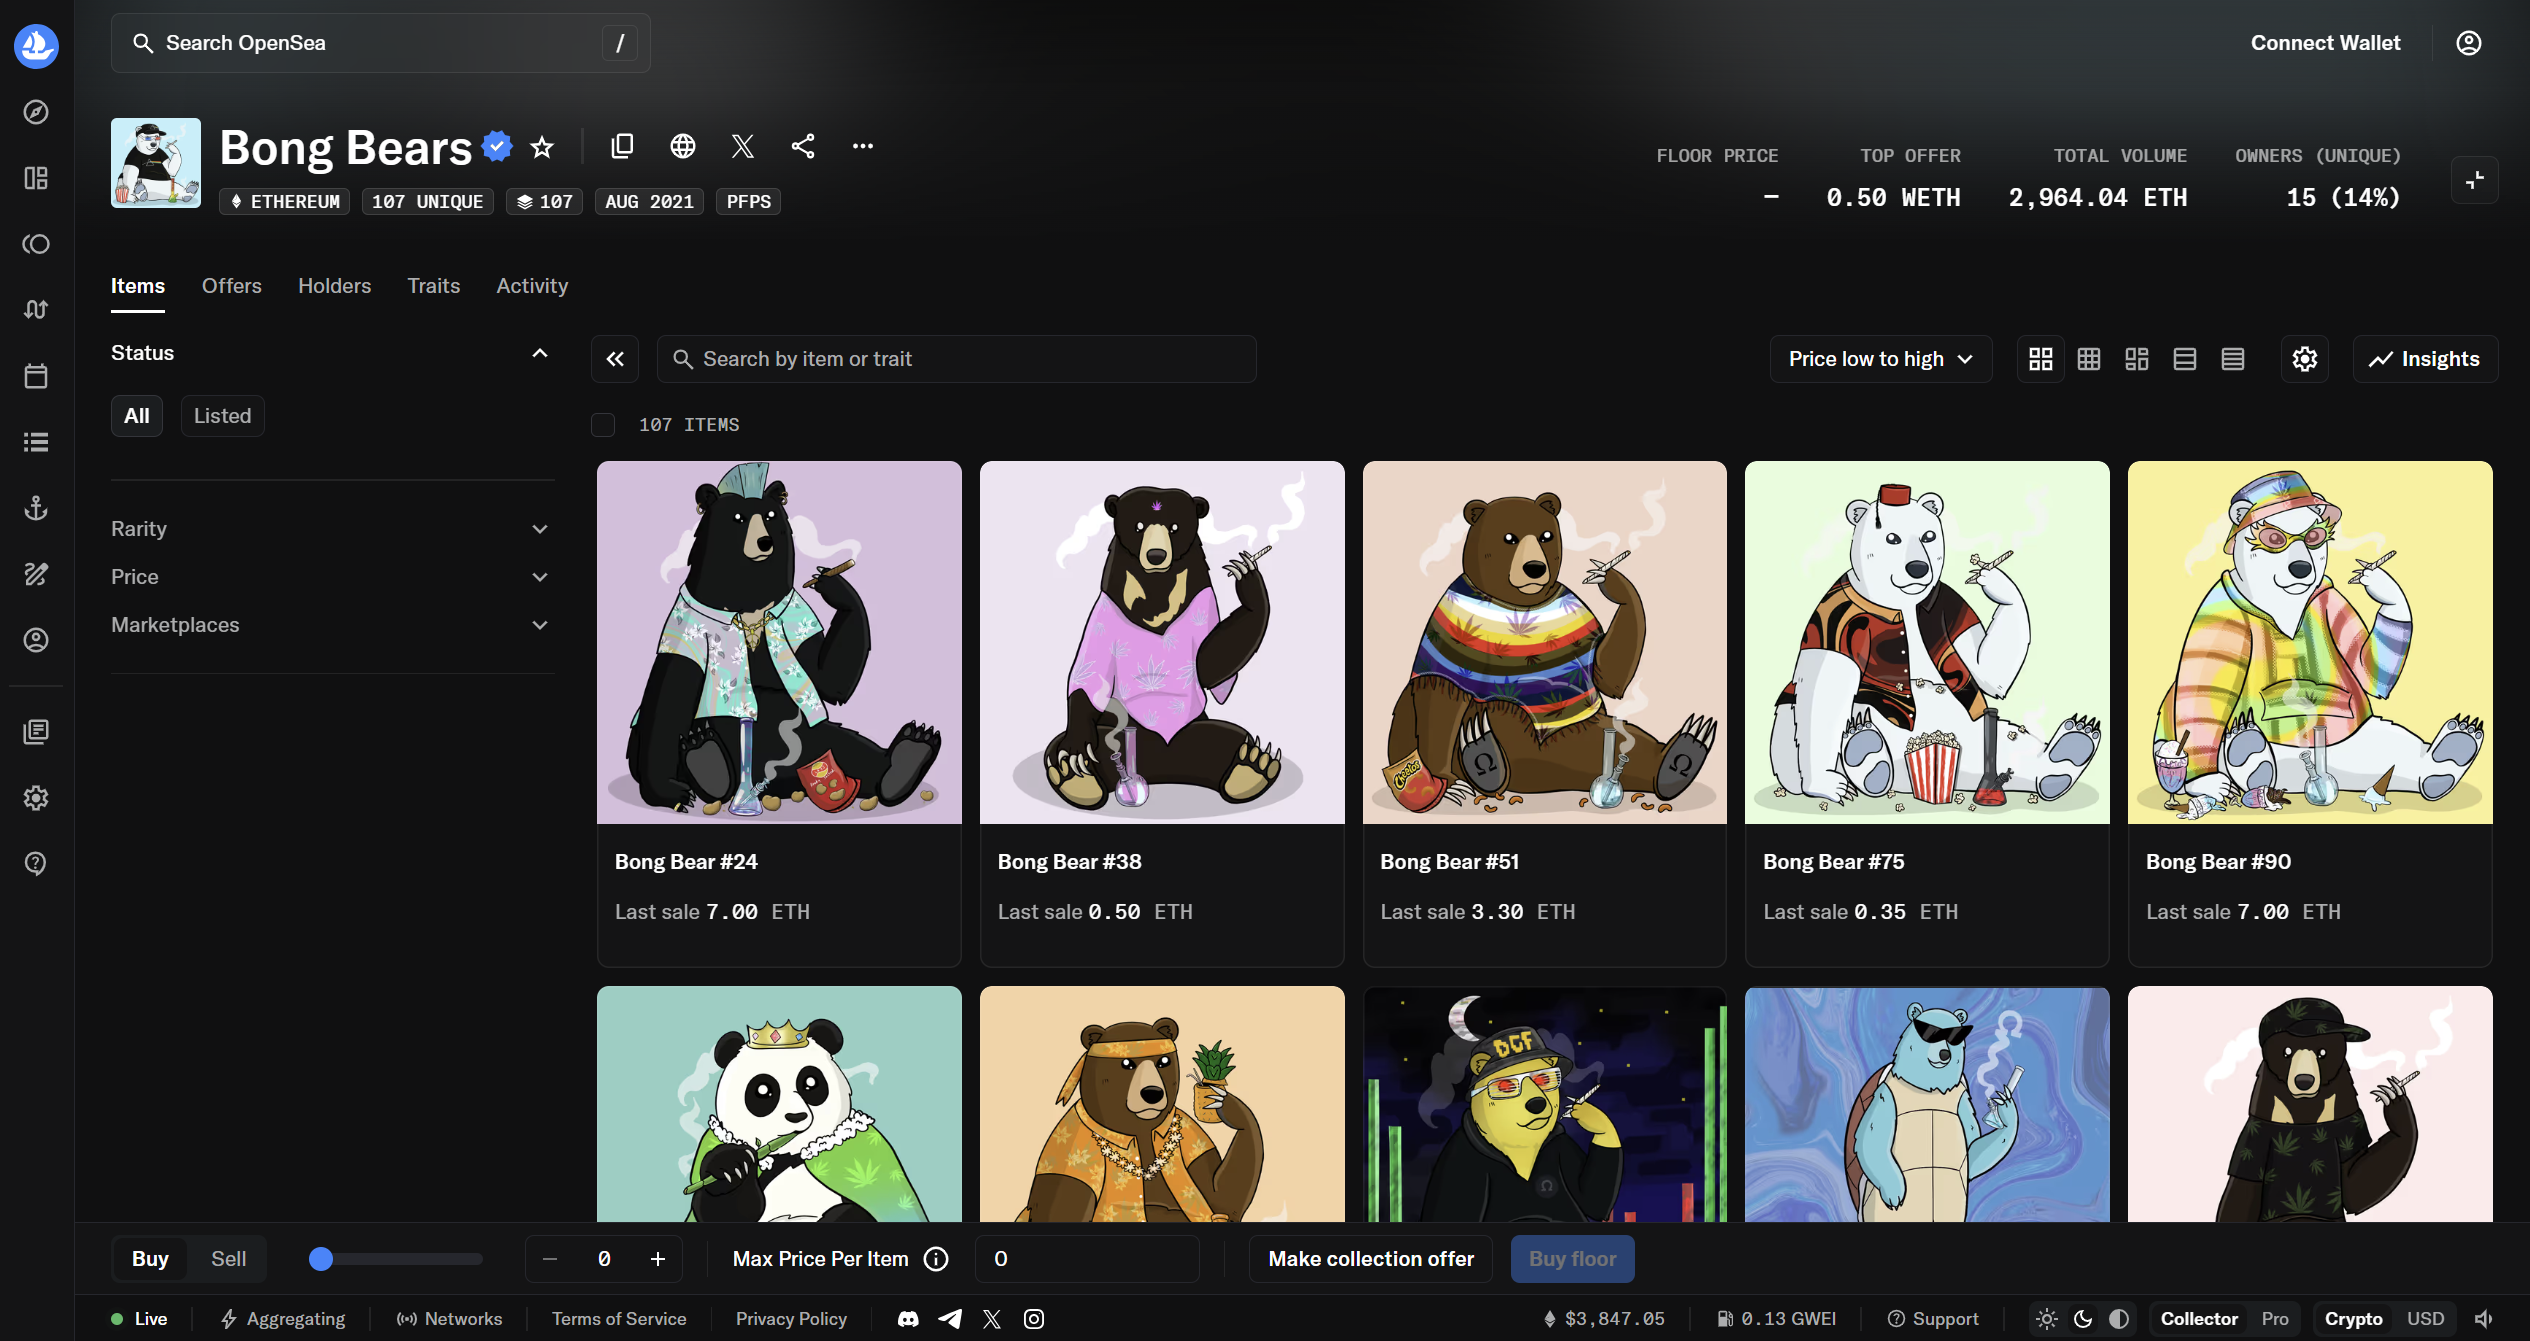Toggle to Sell mode in bottom bar

pos(228,1259)
